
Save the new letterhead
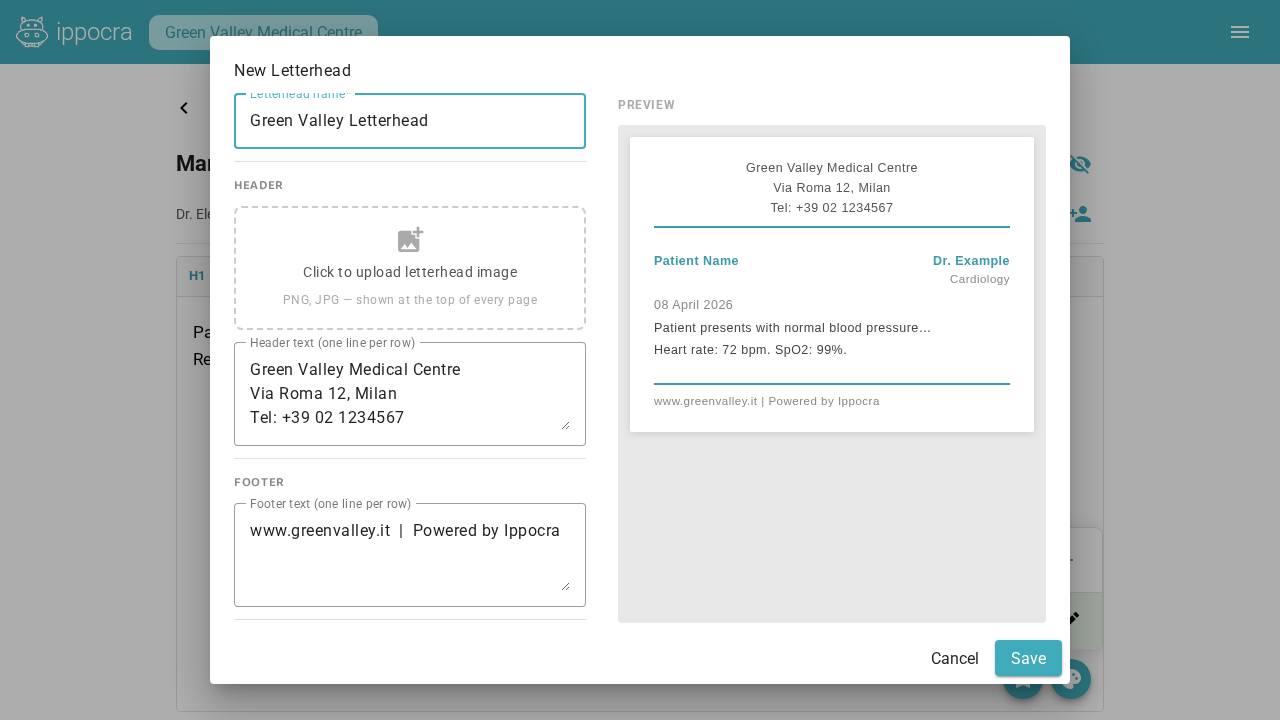1028,658
